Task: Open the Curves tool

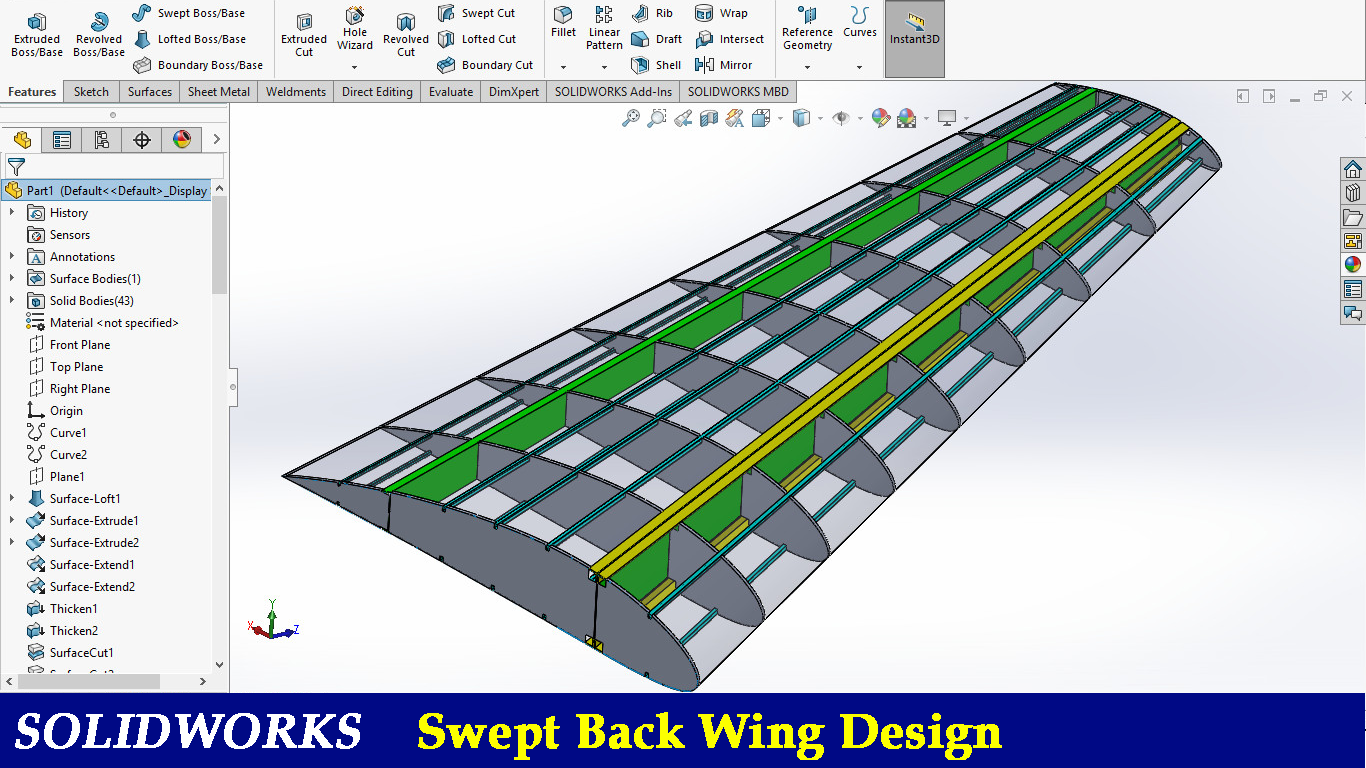Action: tap(860, 22)
